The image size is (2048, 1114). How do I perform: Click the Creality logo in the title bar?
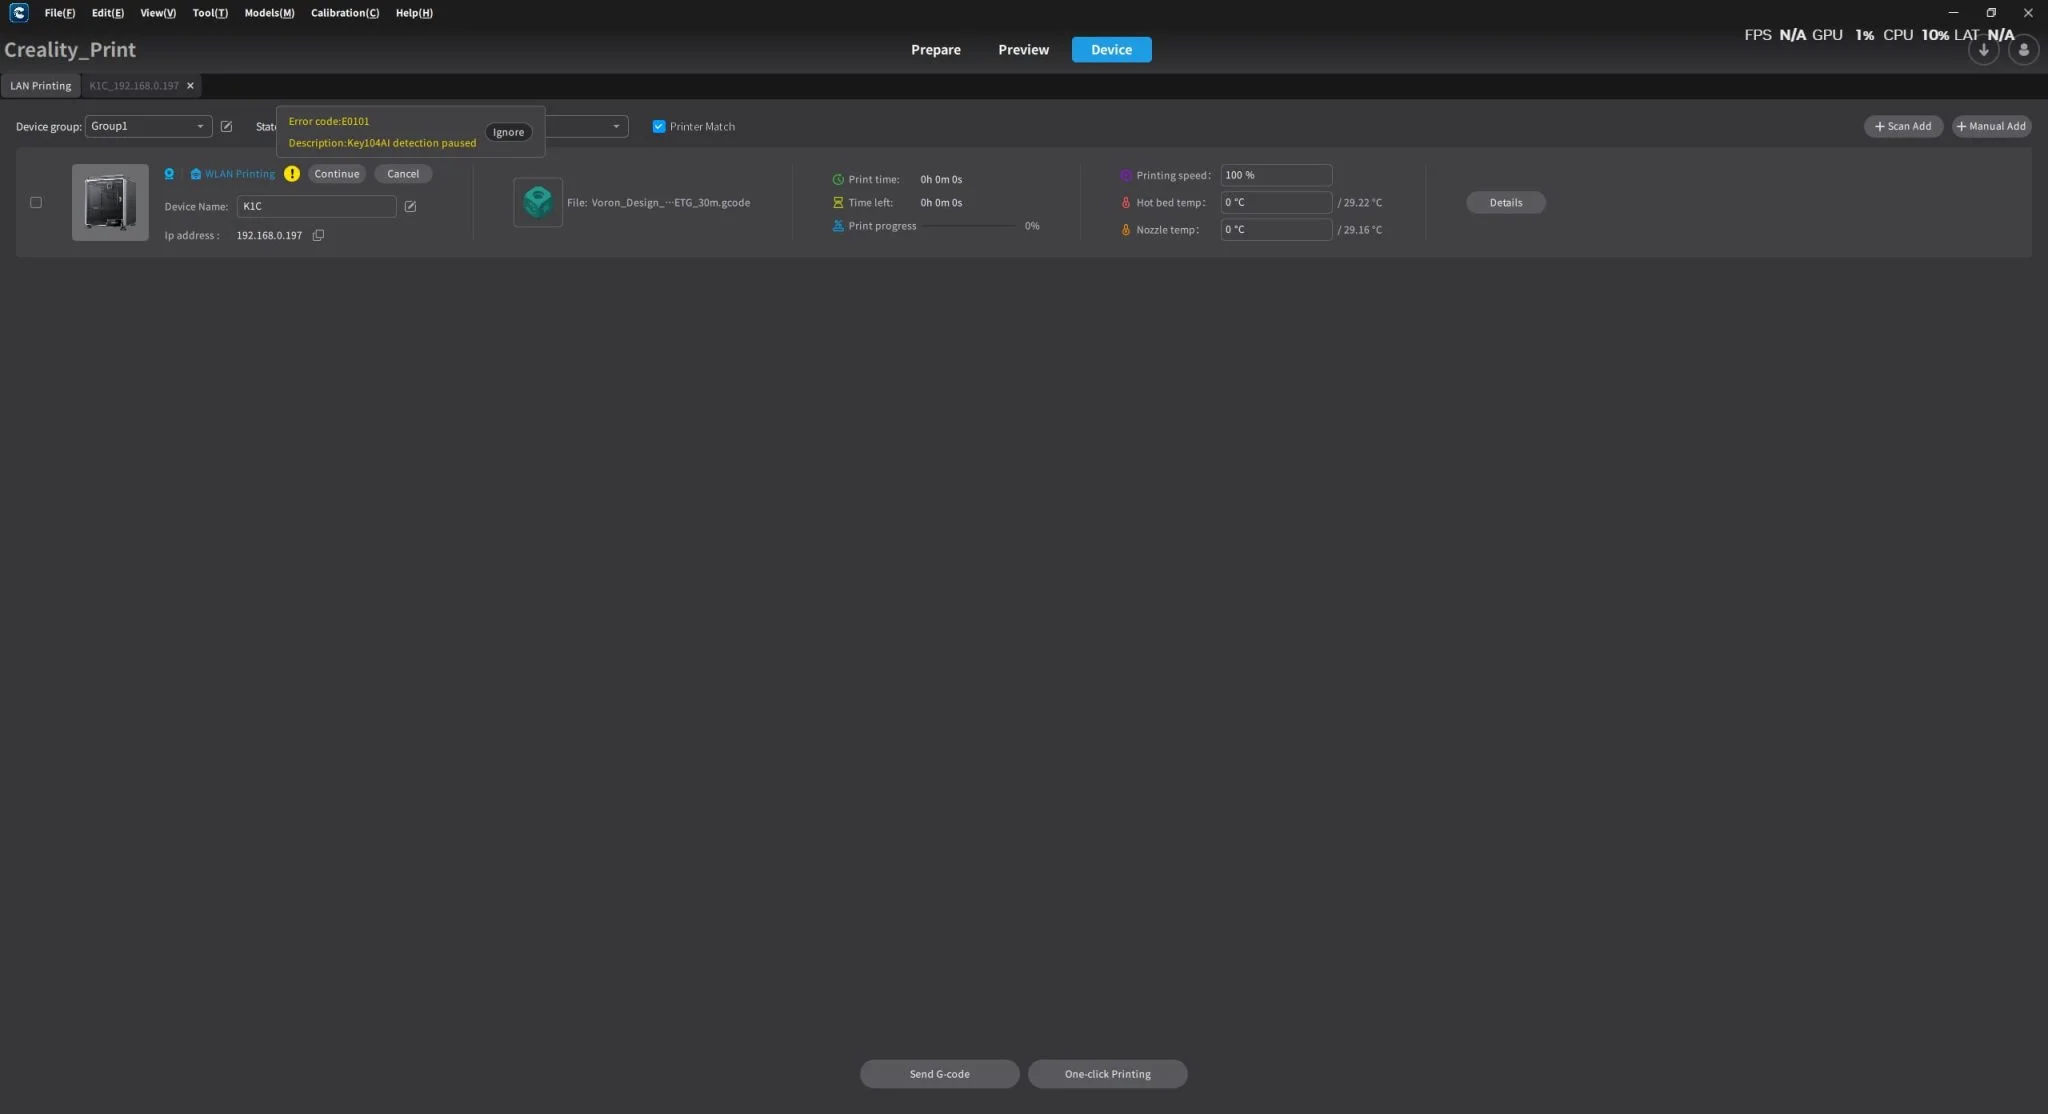point(18,13)
